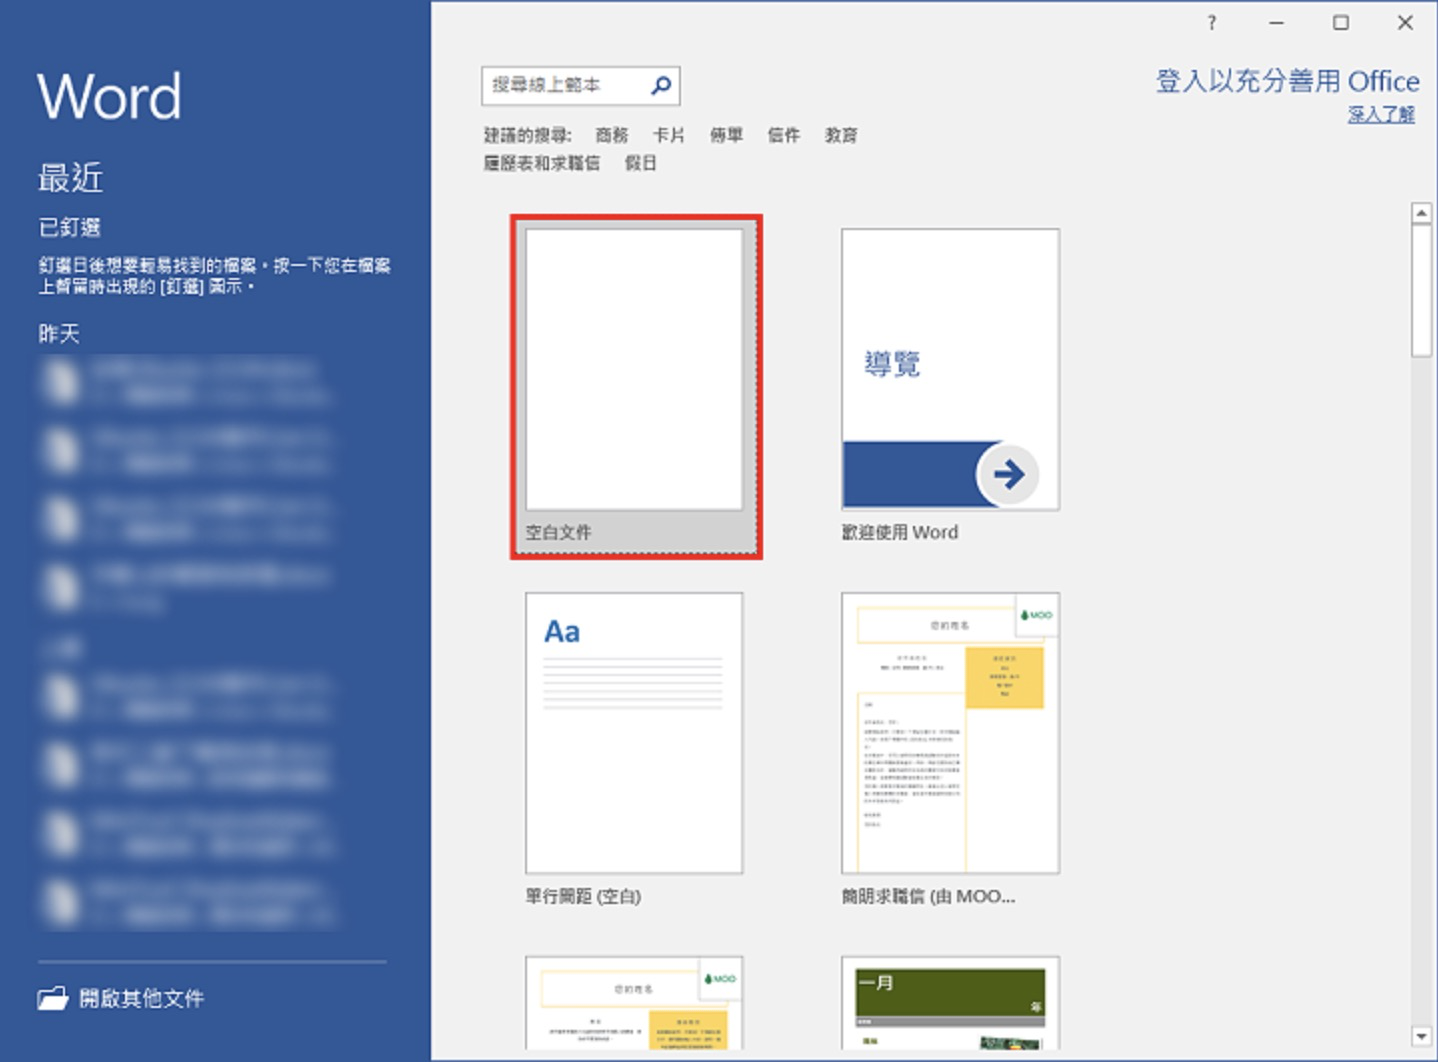Open the 一月 calendar template
Screen dimensions: 1438x1062
coord(950,1003)
